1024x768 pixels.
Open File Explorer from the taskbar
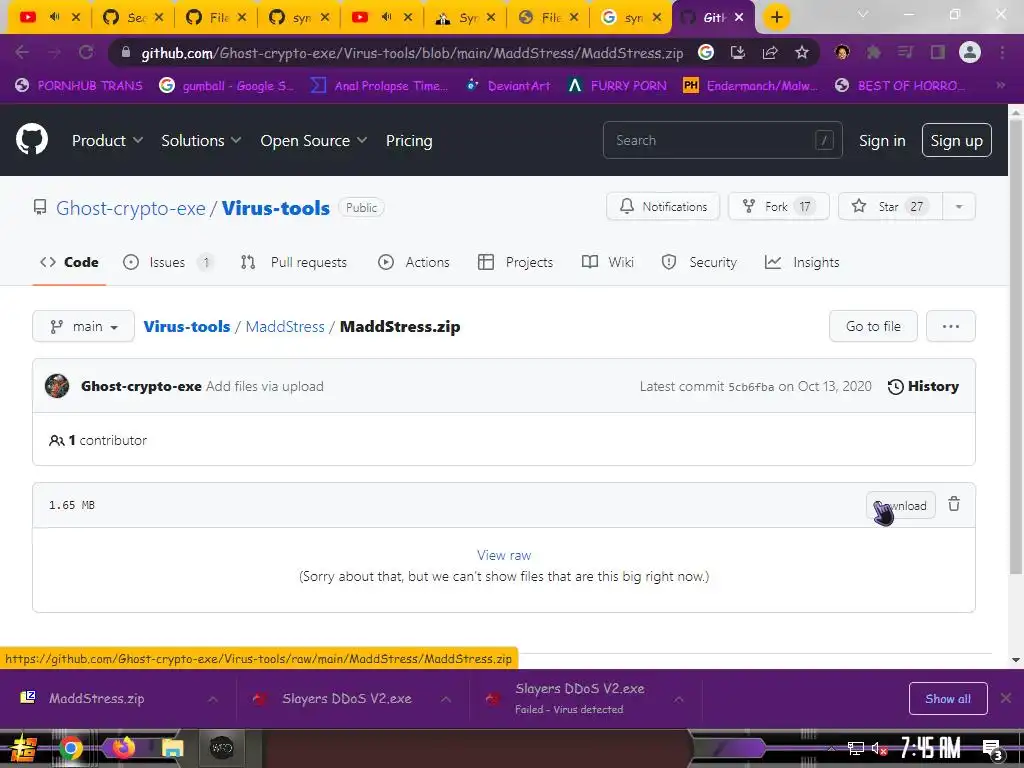[173, 748]
